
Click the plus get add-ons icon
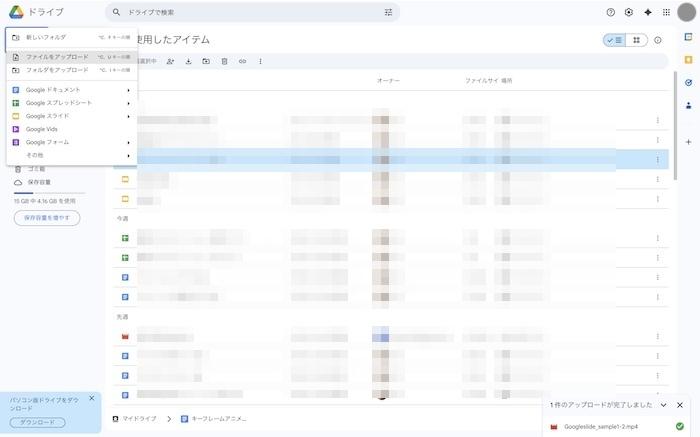688,142
